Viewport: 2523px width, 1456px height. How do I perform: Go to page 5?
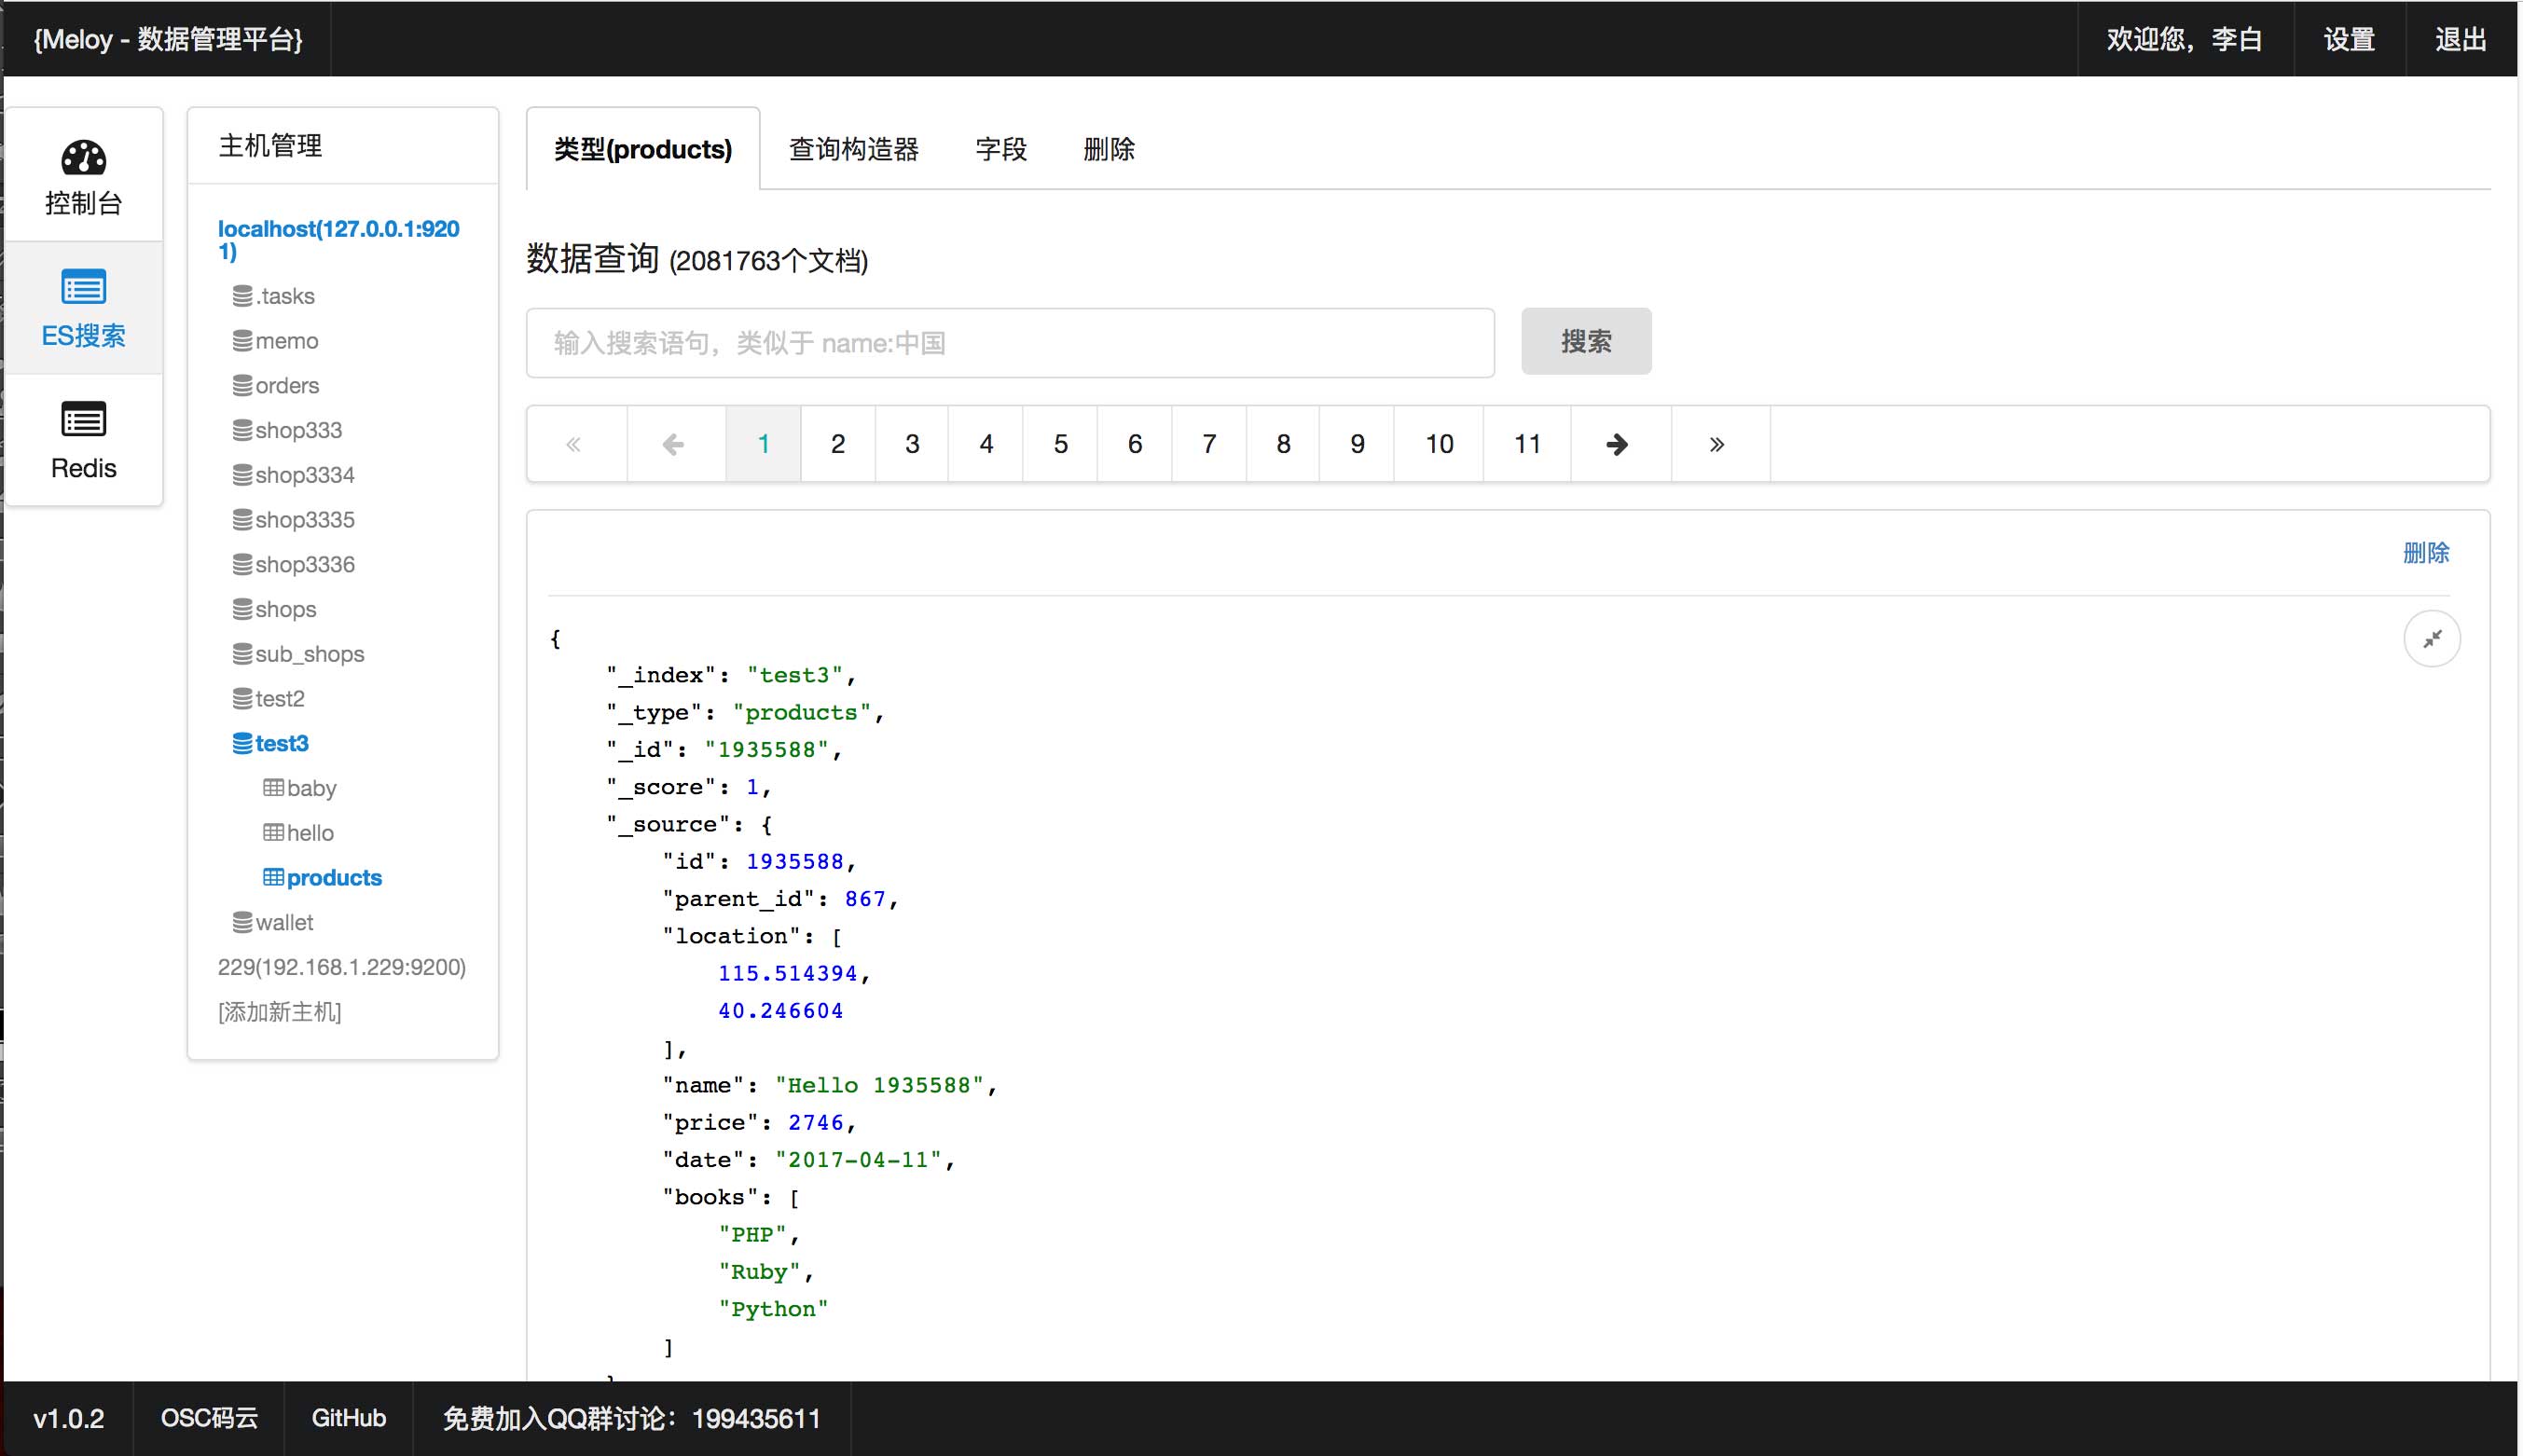pos(1061,444)
